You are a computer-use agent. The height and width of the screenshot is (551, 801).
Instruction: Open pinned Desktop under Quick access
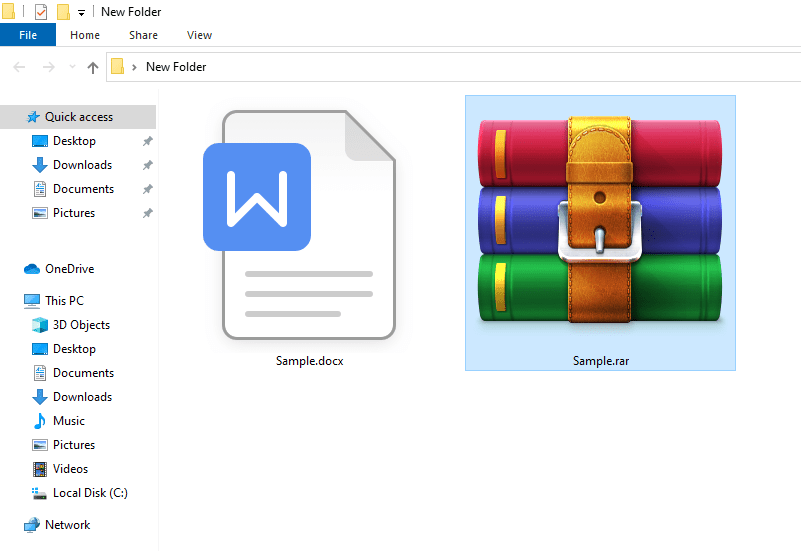[74, 141]
